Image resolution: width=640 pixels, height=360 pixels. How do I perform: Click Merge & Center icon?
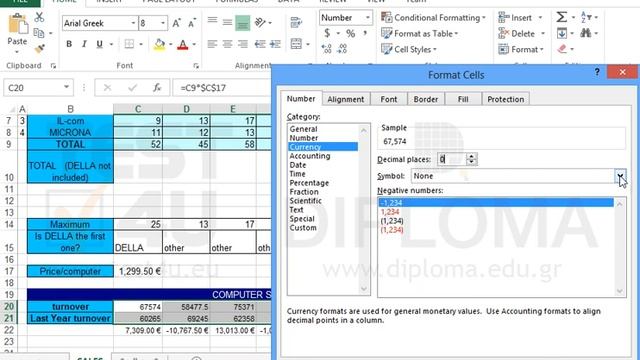296,44
